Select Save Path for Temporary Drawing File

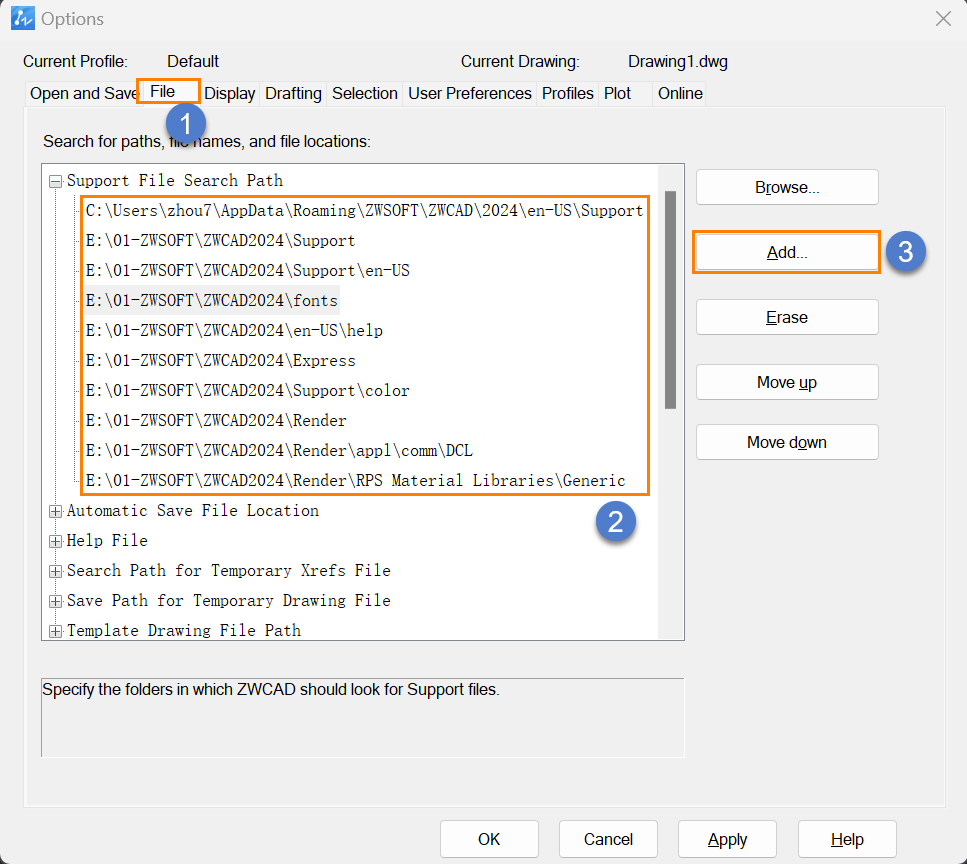pos(229,601)
